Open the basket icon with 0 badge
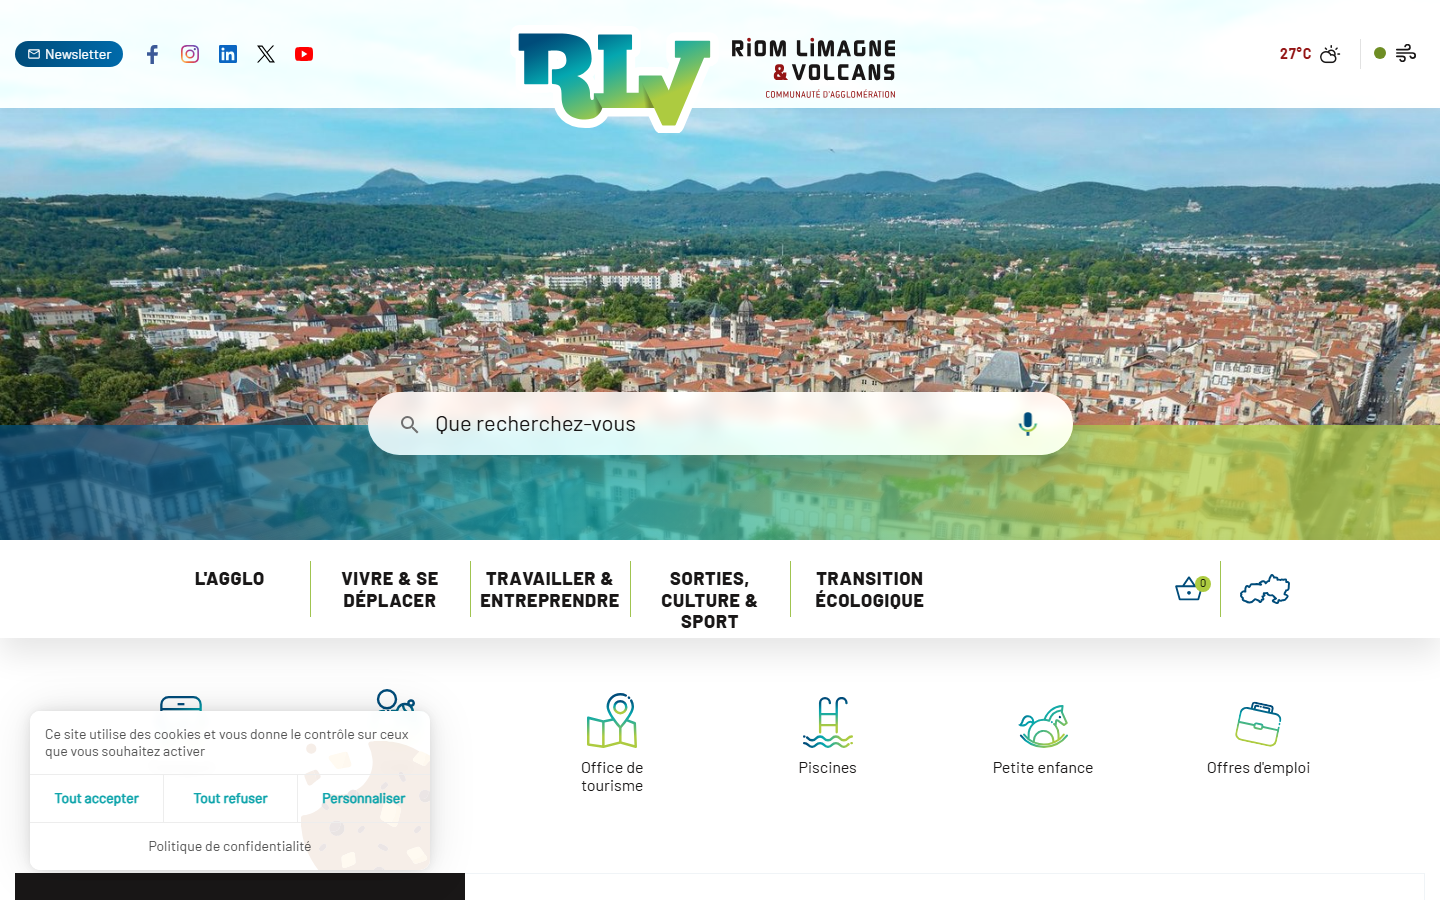The height and width of the screenshot is (900, 1440). (1191, 589)
